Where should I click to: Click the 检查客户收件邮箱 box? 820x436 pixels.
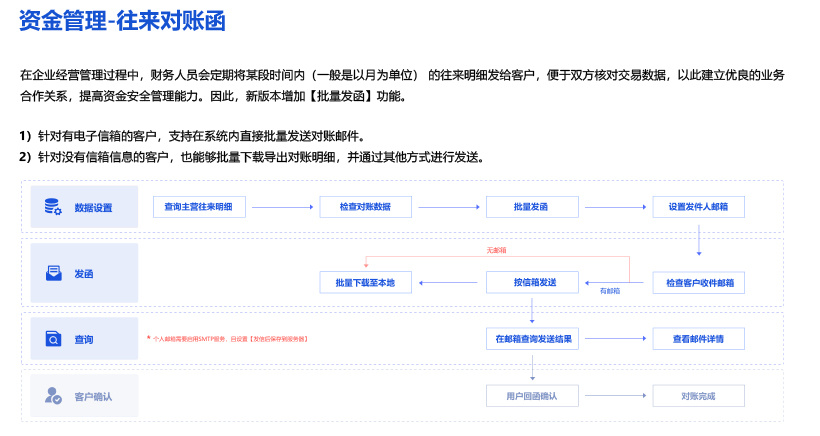[x=698, y=283]
